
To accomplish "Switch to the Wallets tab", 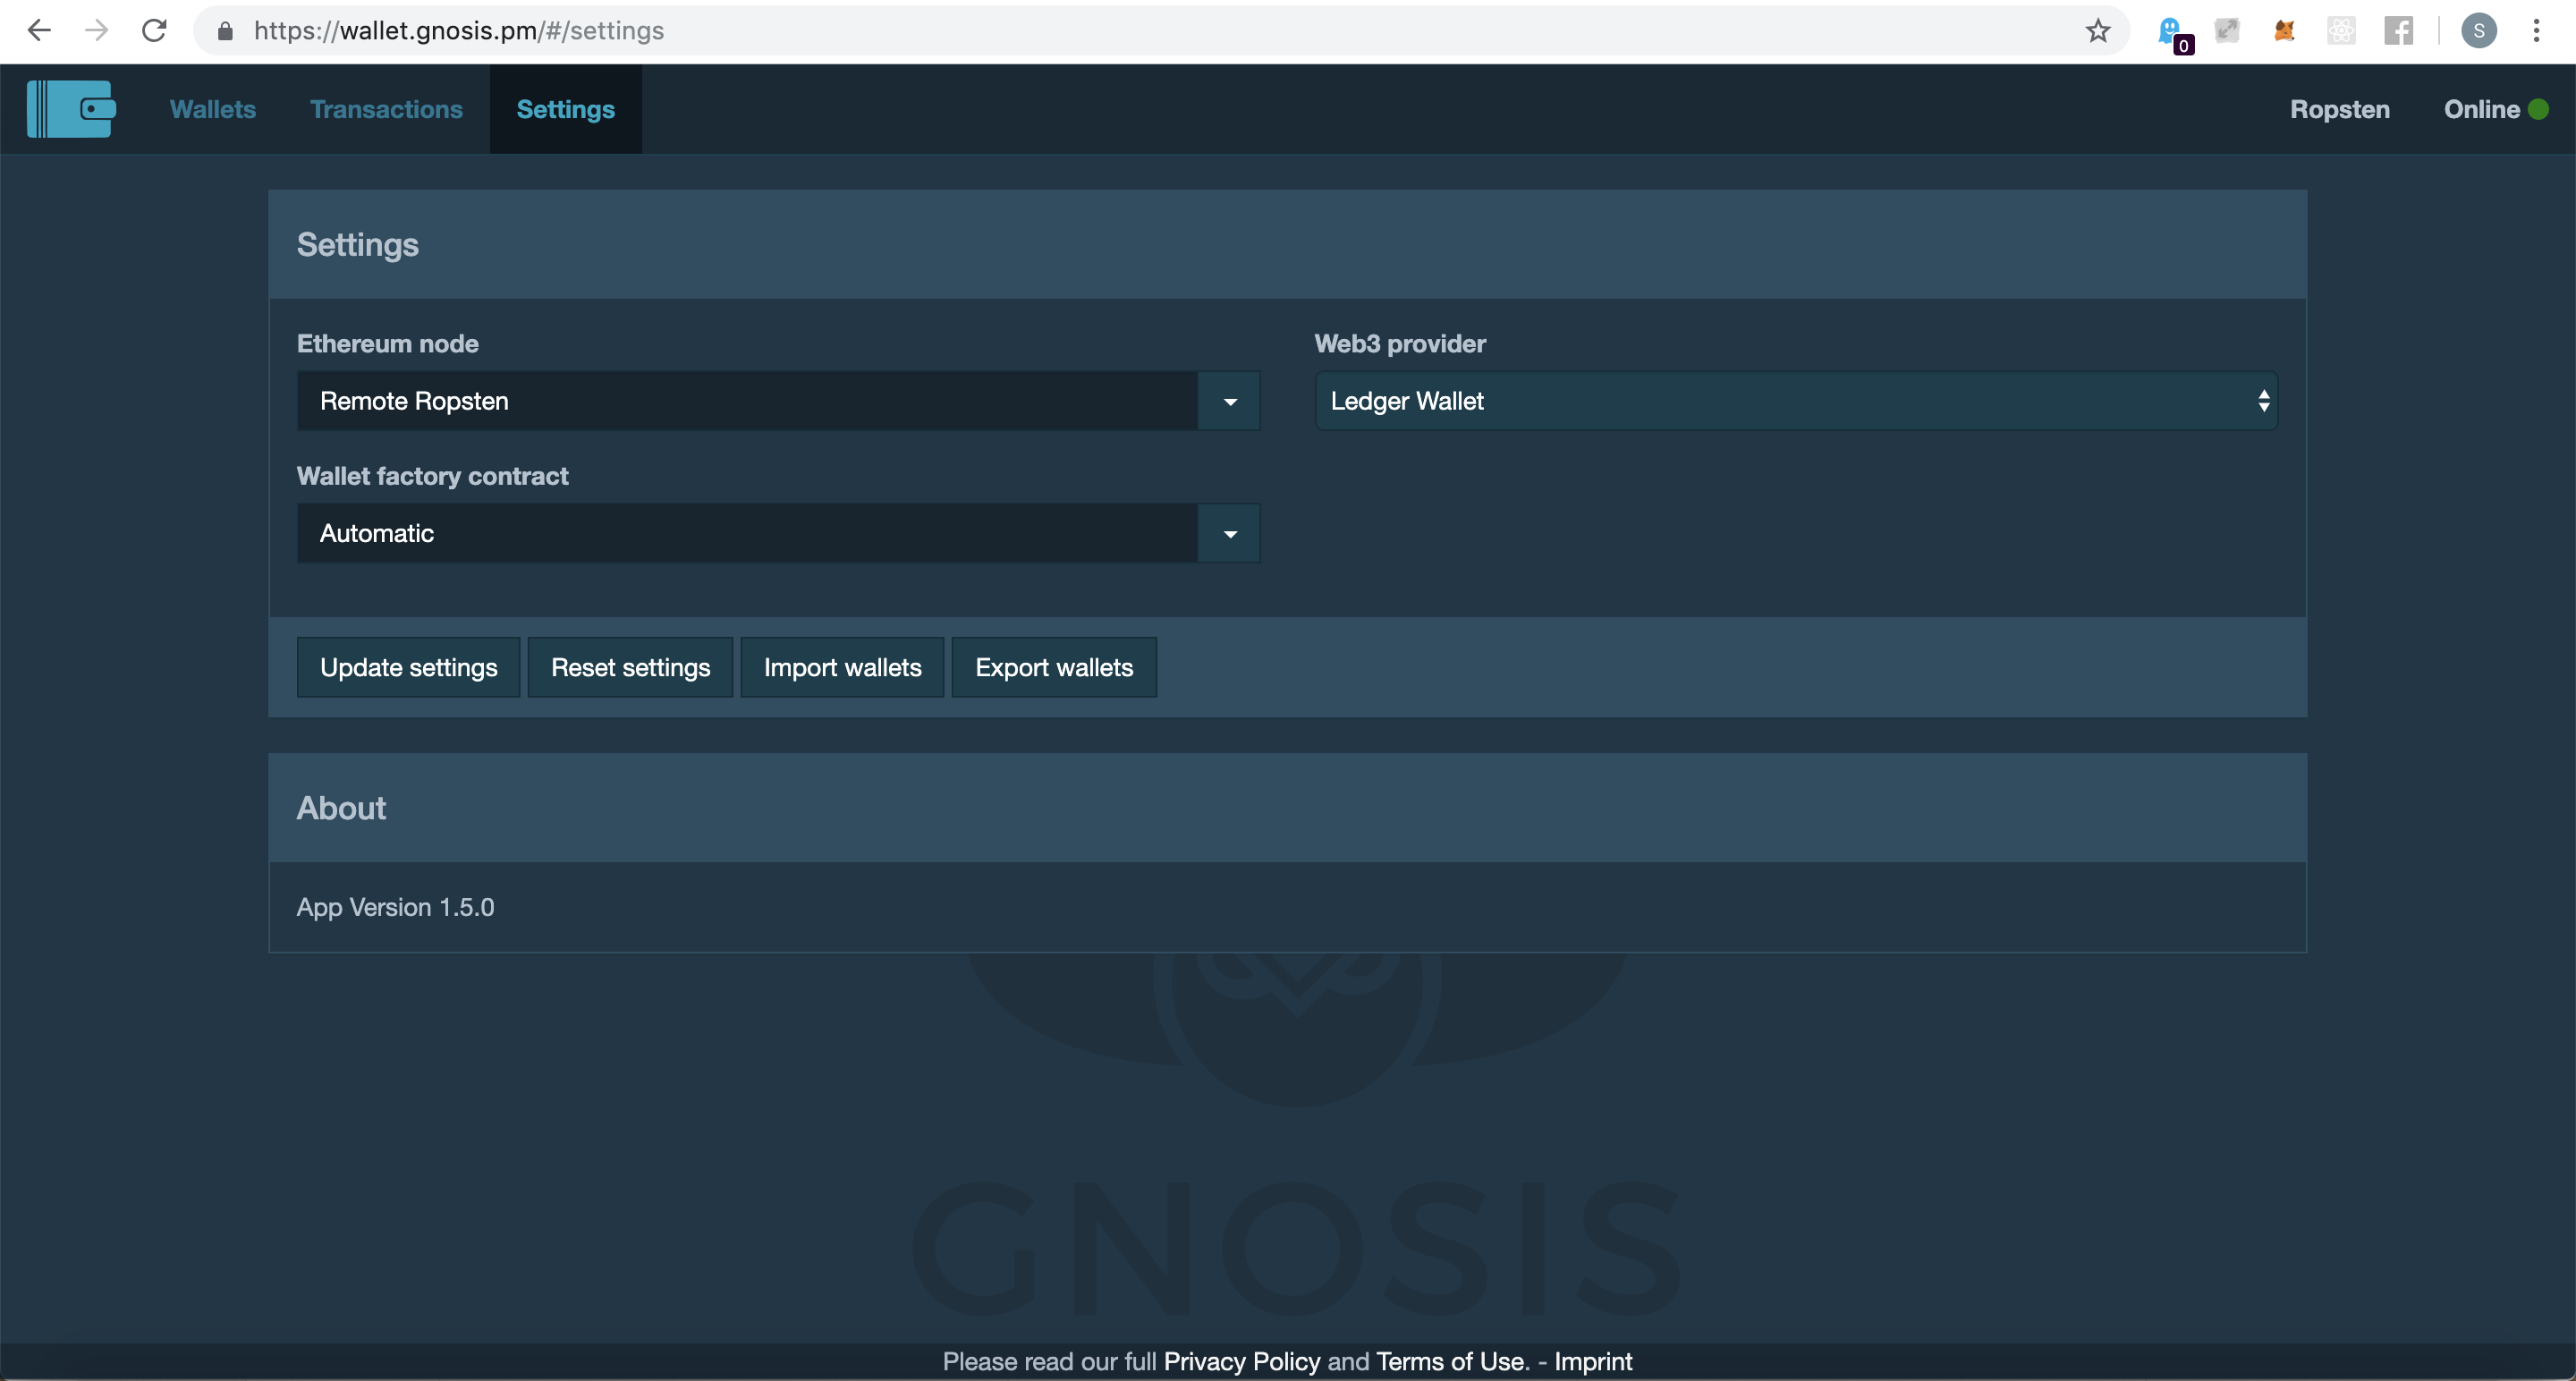I will point(211,109).
